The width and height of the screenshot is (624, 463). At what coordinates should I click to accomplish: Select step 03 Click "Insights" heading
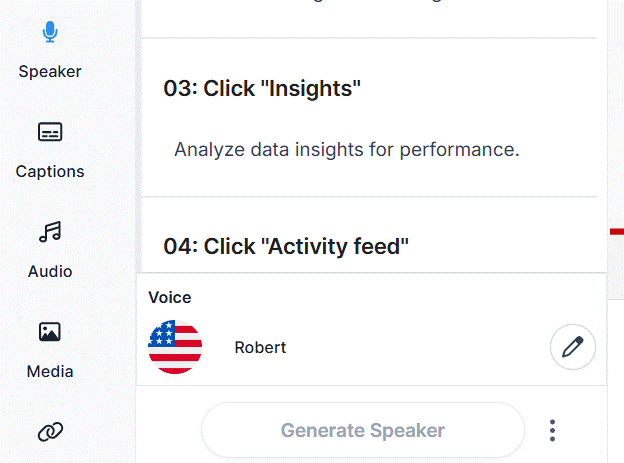point(262,88)
